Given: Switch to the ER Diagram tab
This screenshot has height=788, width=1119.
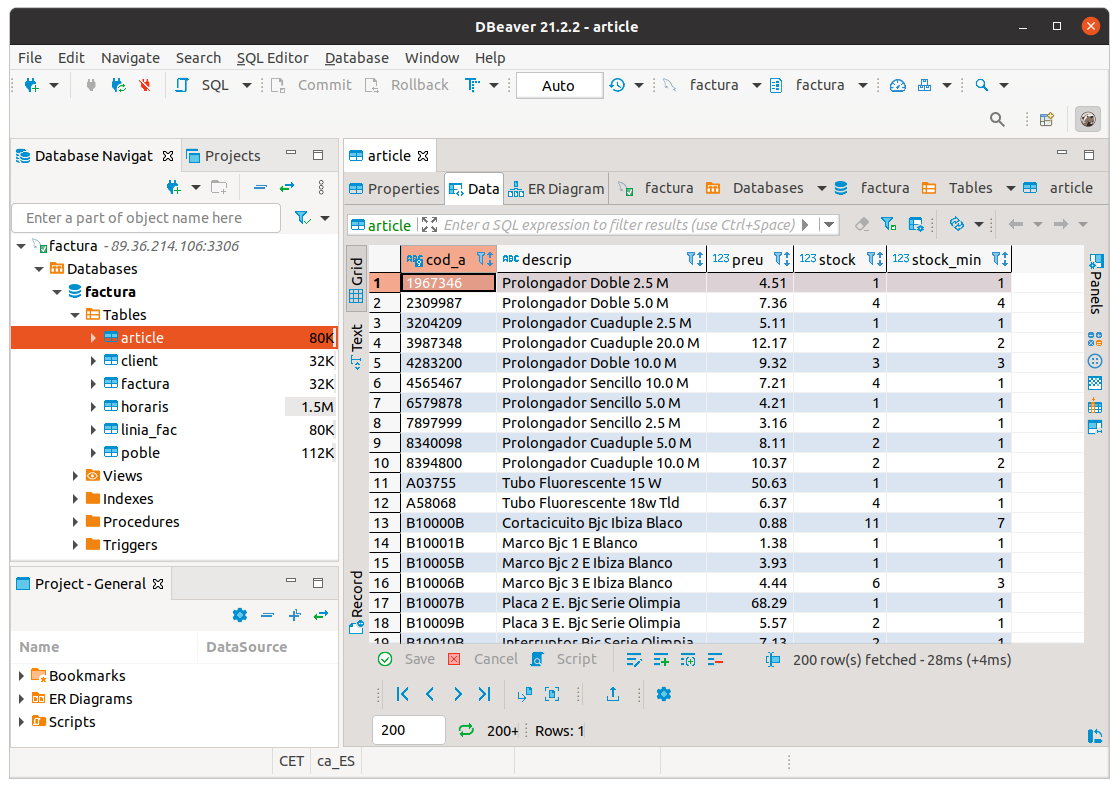Looking at the screenshot, I should click(x=556, y=188).
